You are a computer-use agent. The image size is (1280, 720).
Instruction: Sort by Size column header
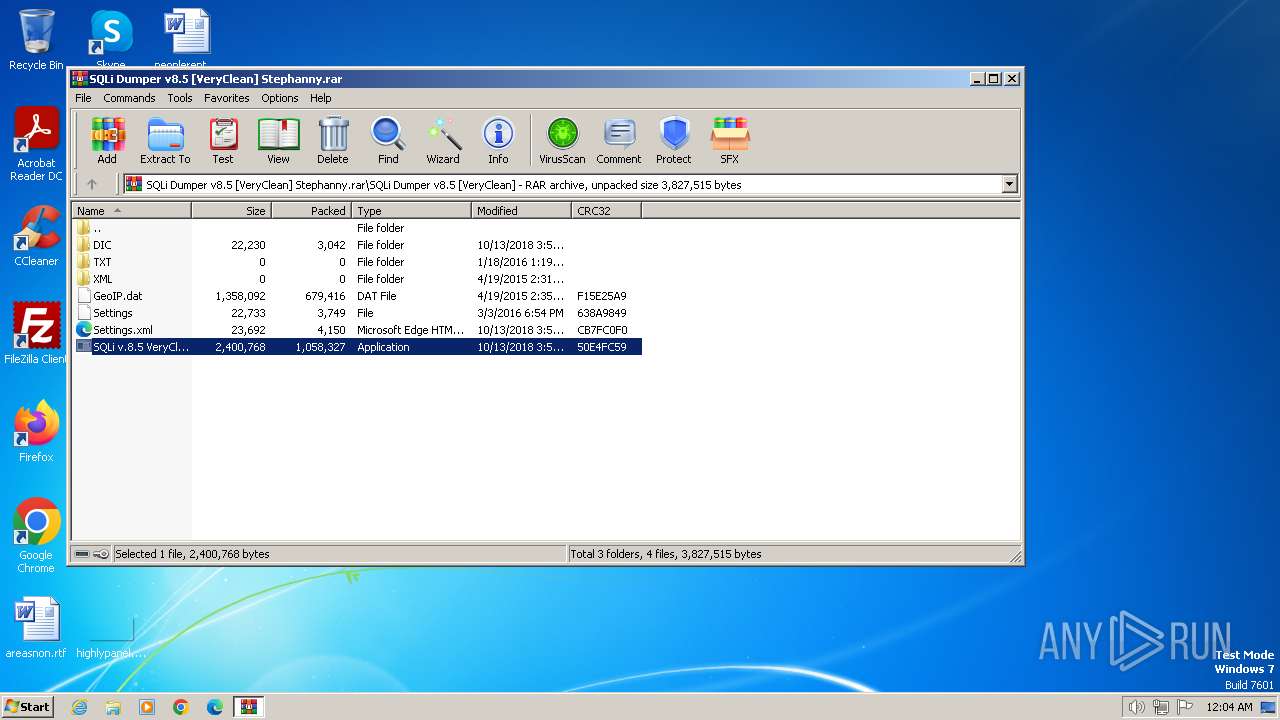(231, 211)
